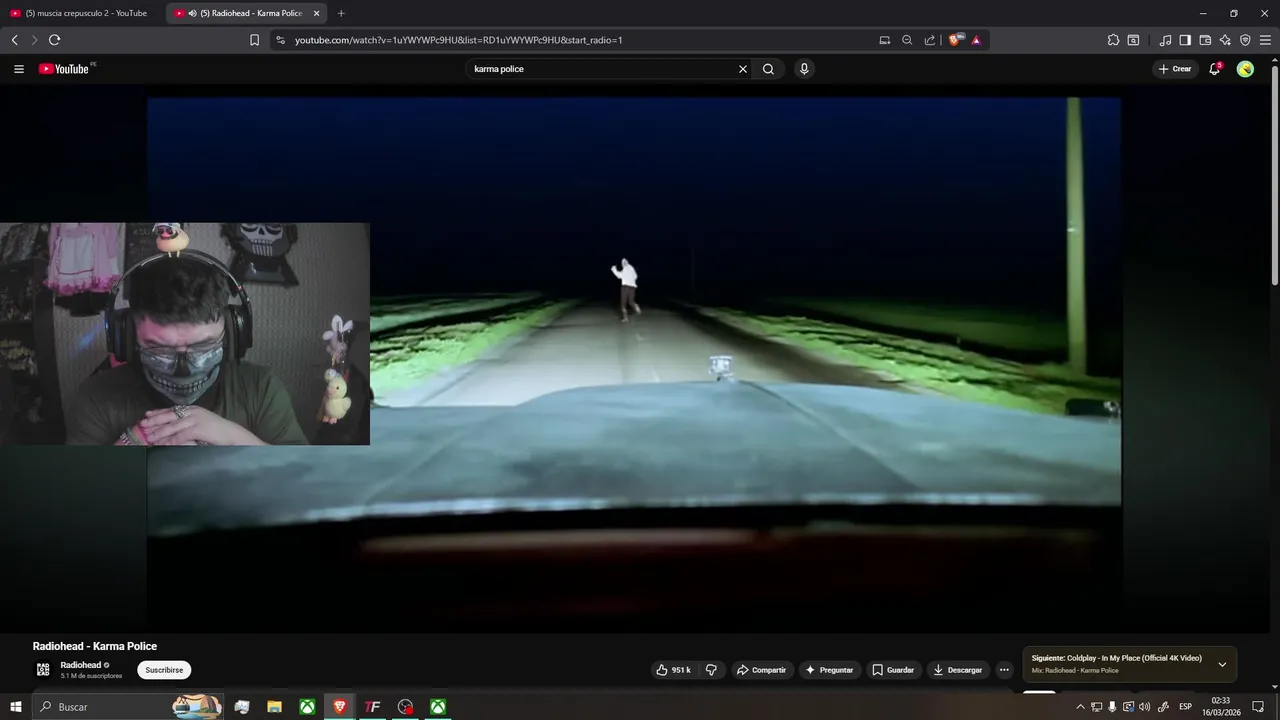Close the Radiohead - Karma Police tab
Viewport: 1280px width, 720px height.
click(317, 13)
